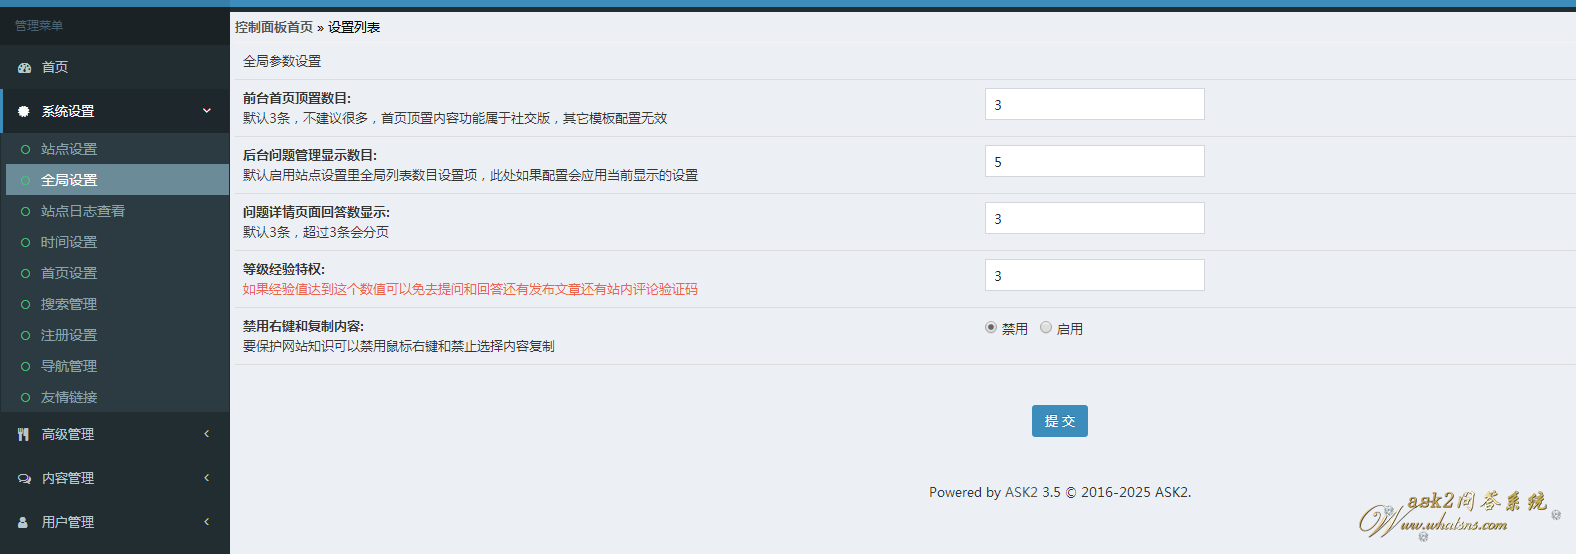Focus the 后台问题管理显示数目 input field

1094,162
